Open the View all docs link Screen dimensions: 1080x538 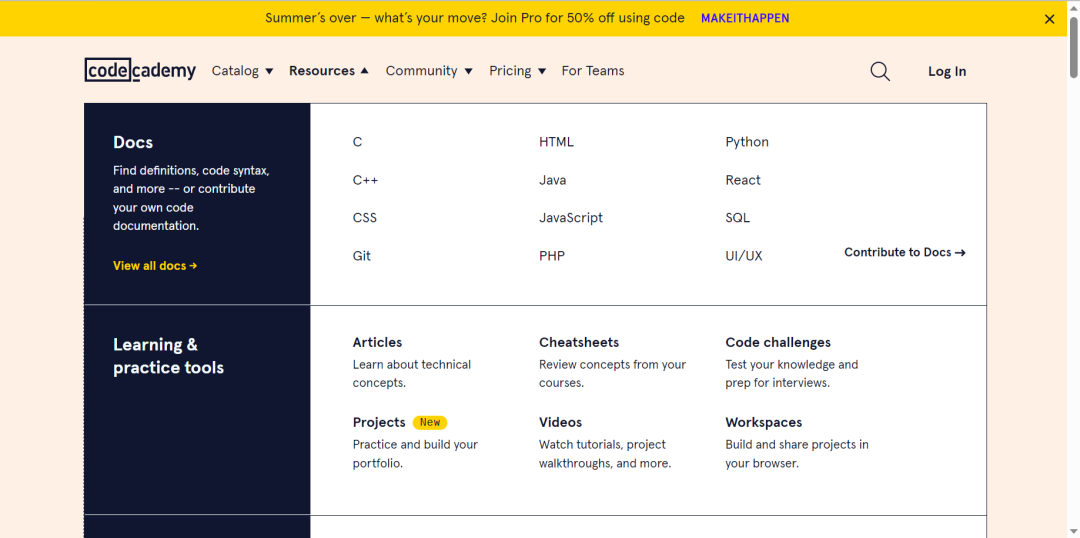tap(155, 265)
